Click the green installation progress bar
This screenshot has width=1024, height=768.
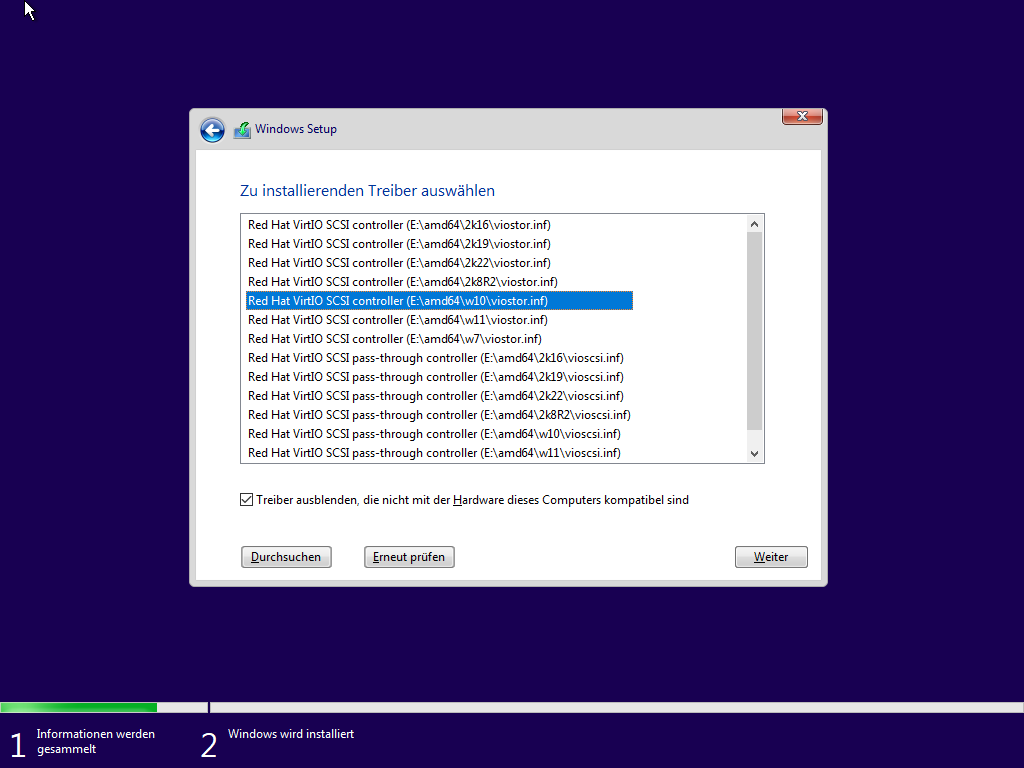click(80, 707)
